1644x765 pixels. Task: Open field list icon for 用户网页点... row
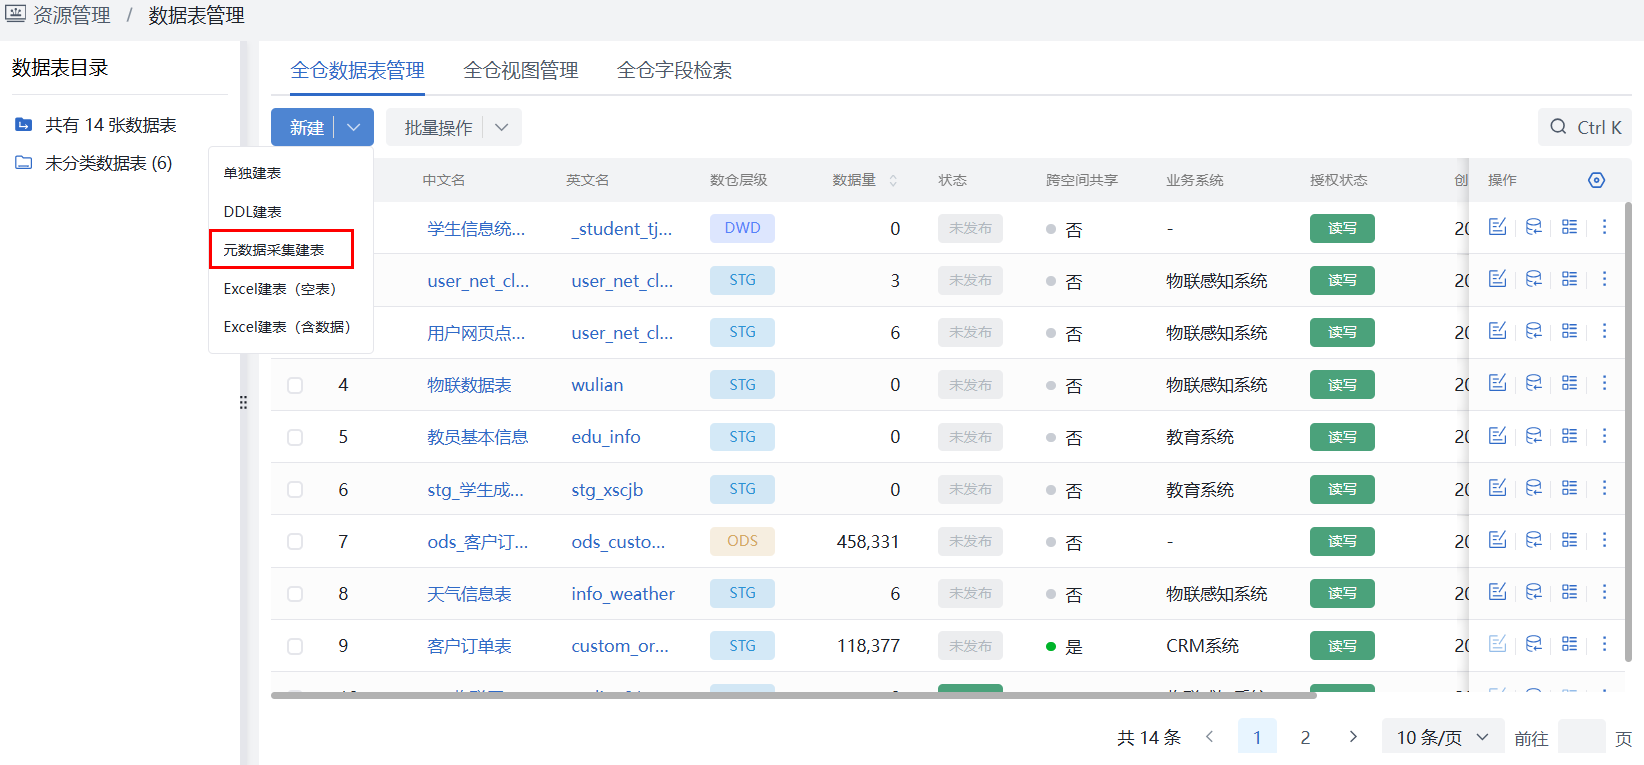(1569, 331)
